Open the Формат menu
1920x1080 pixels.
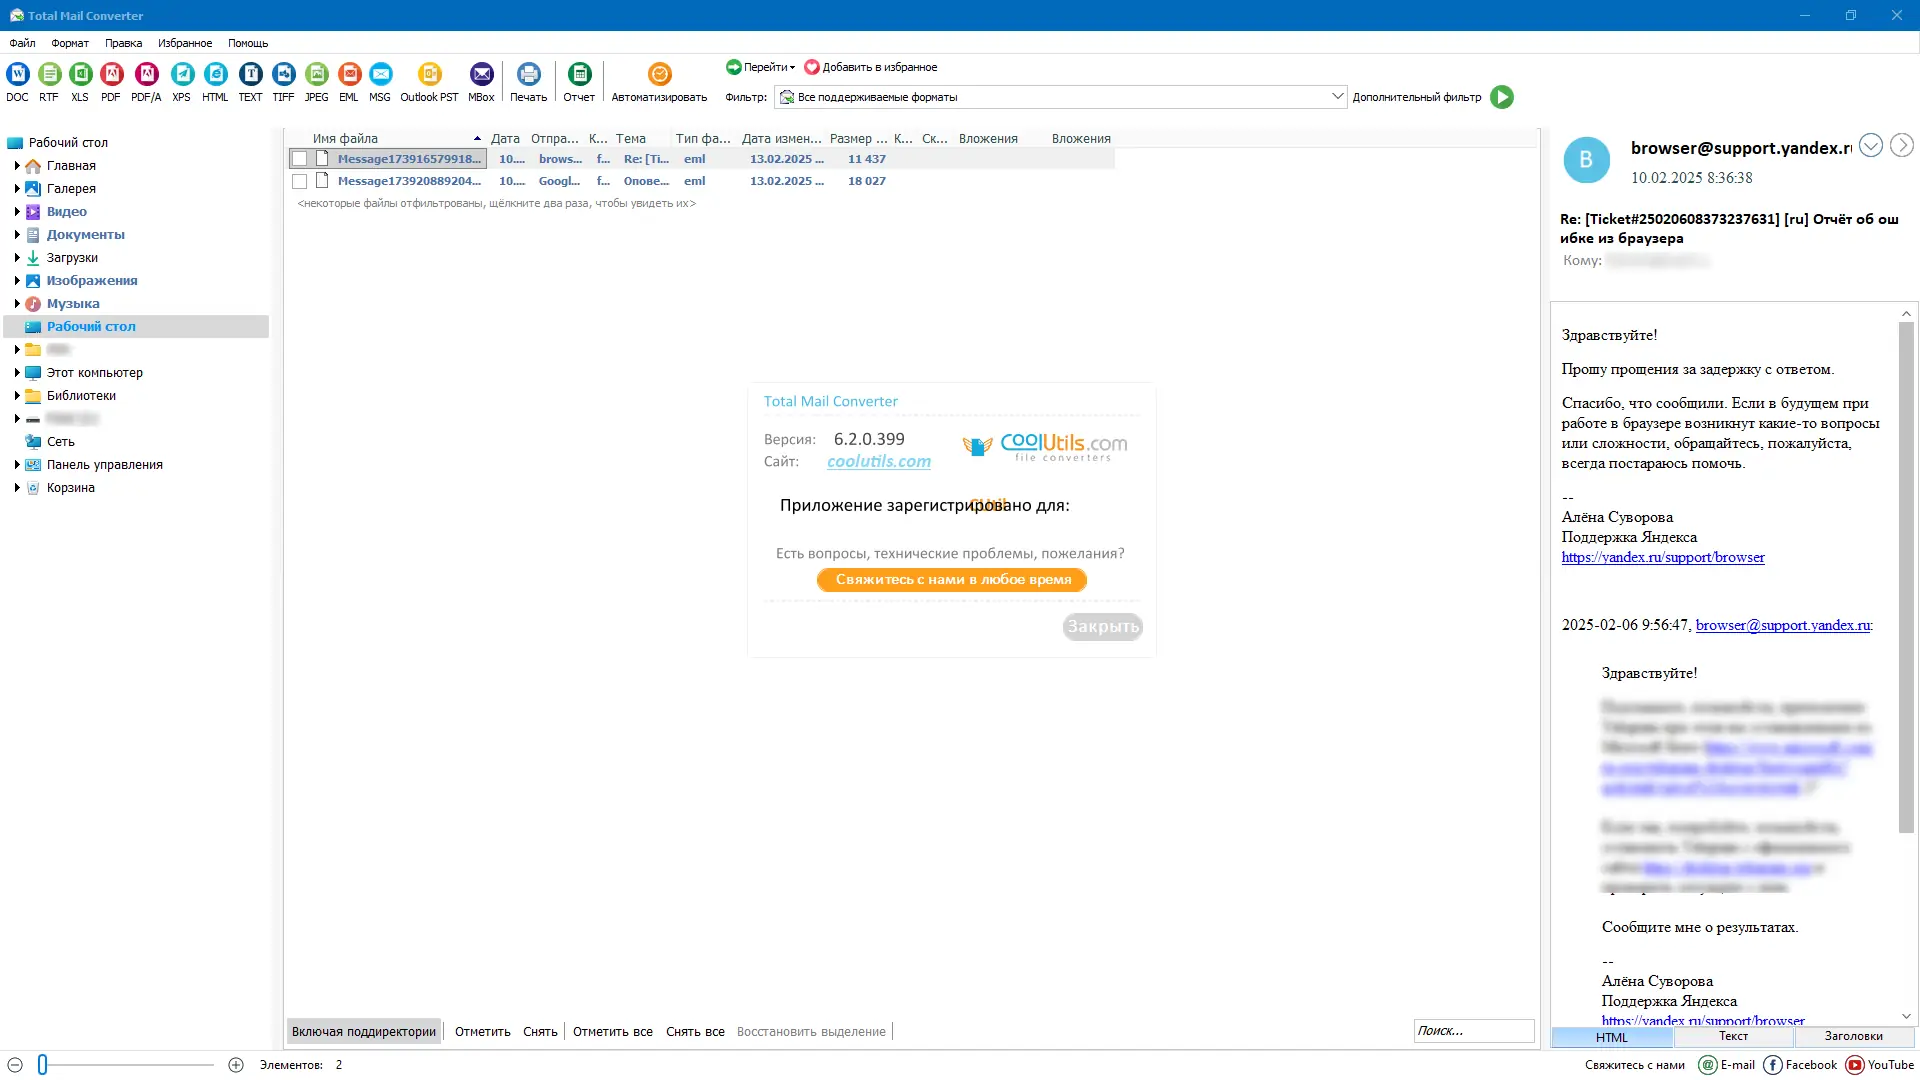[70, 43]
